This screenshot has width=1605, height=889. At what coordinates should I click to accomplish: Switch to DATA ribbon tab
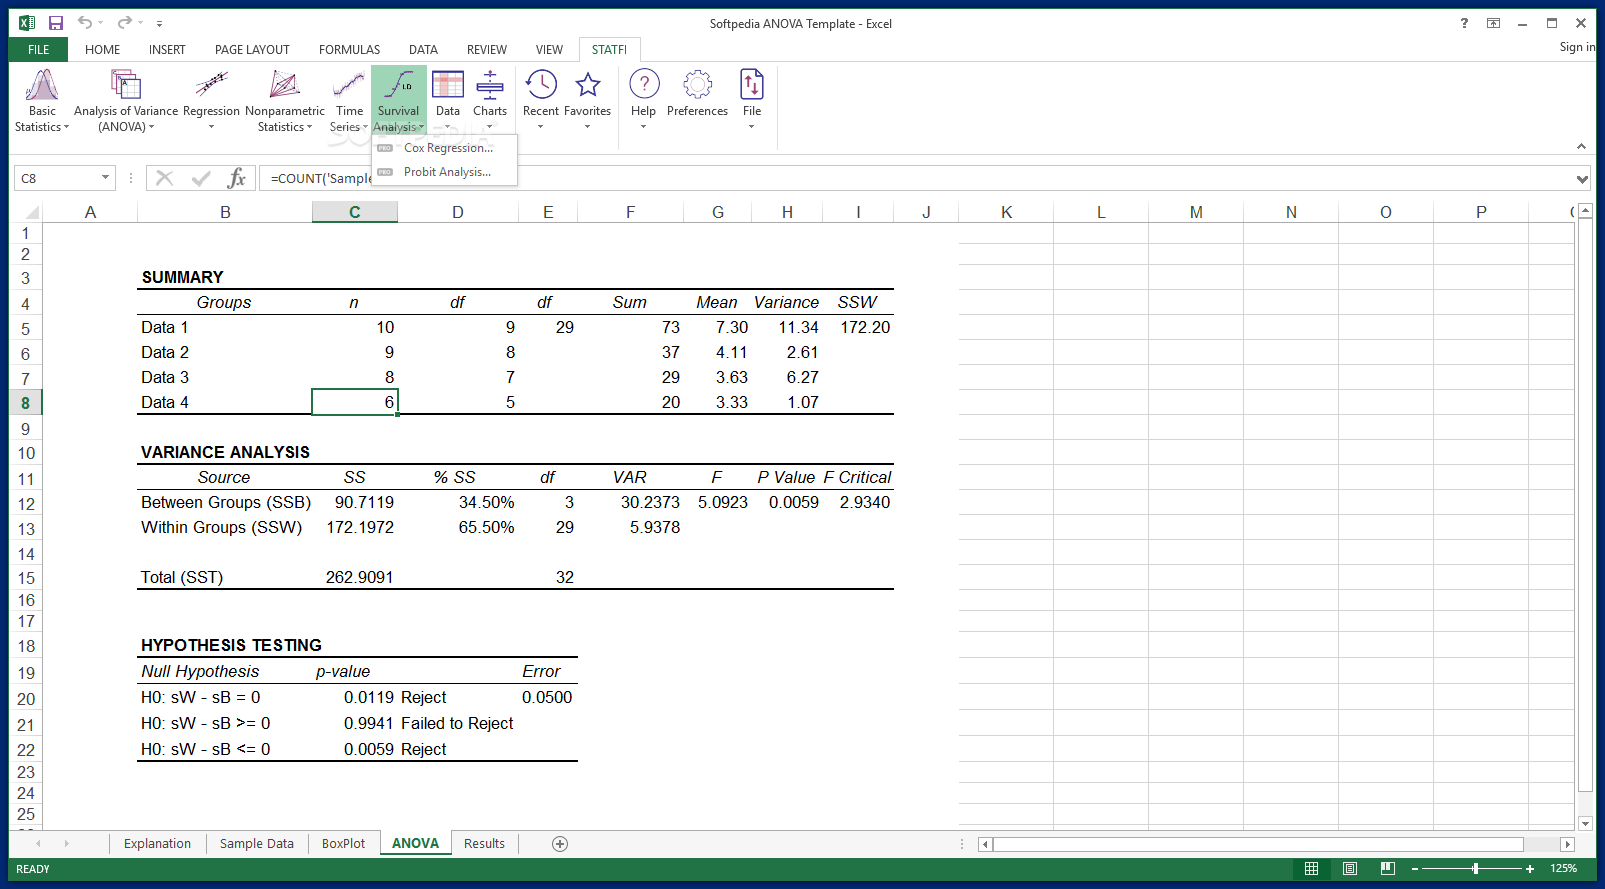[423, 49]
